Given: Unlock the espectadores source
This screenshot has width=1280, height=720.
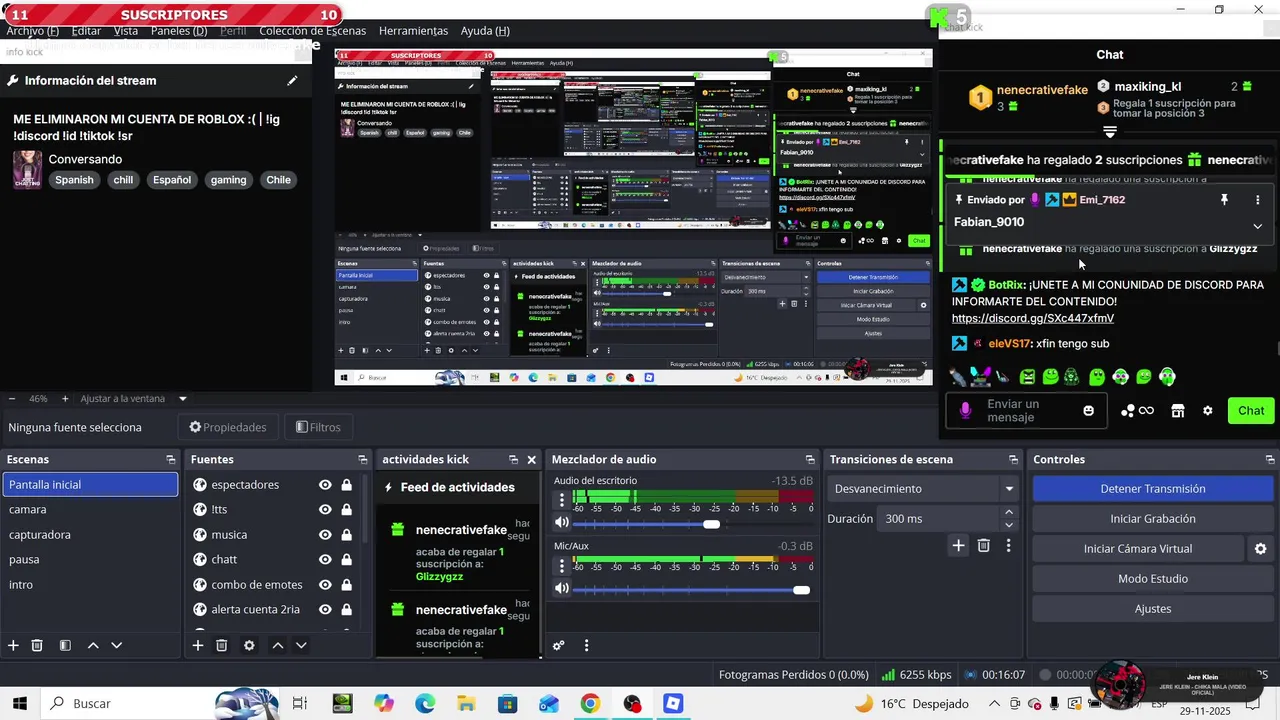Looking at the screenshot, I should 346,485.
